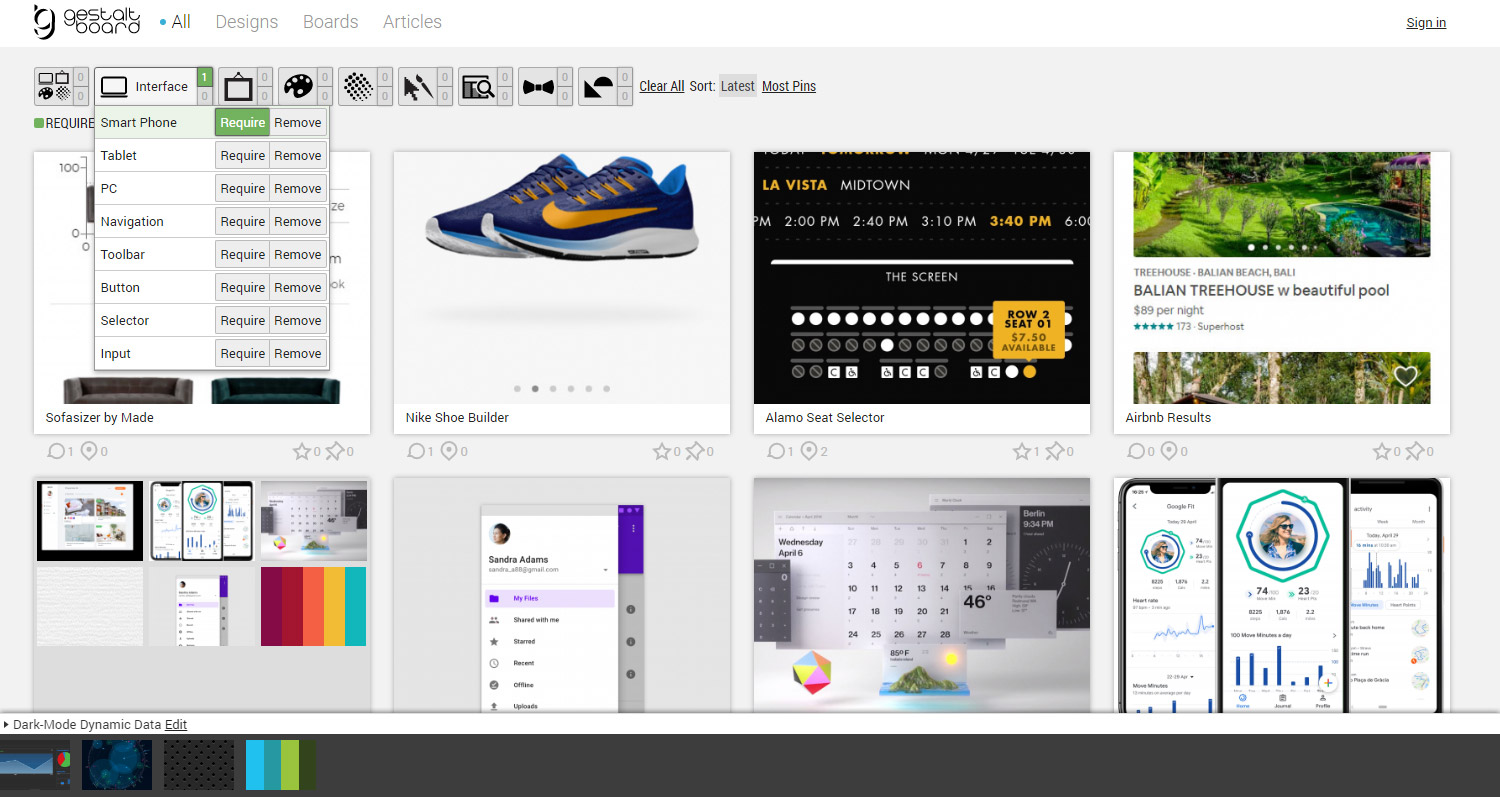The height and width of the screenshot is (797, 1500).
Task: Select the dotted pattern thumbnail in bottom tray
Action: pos(199,765)
